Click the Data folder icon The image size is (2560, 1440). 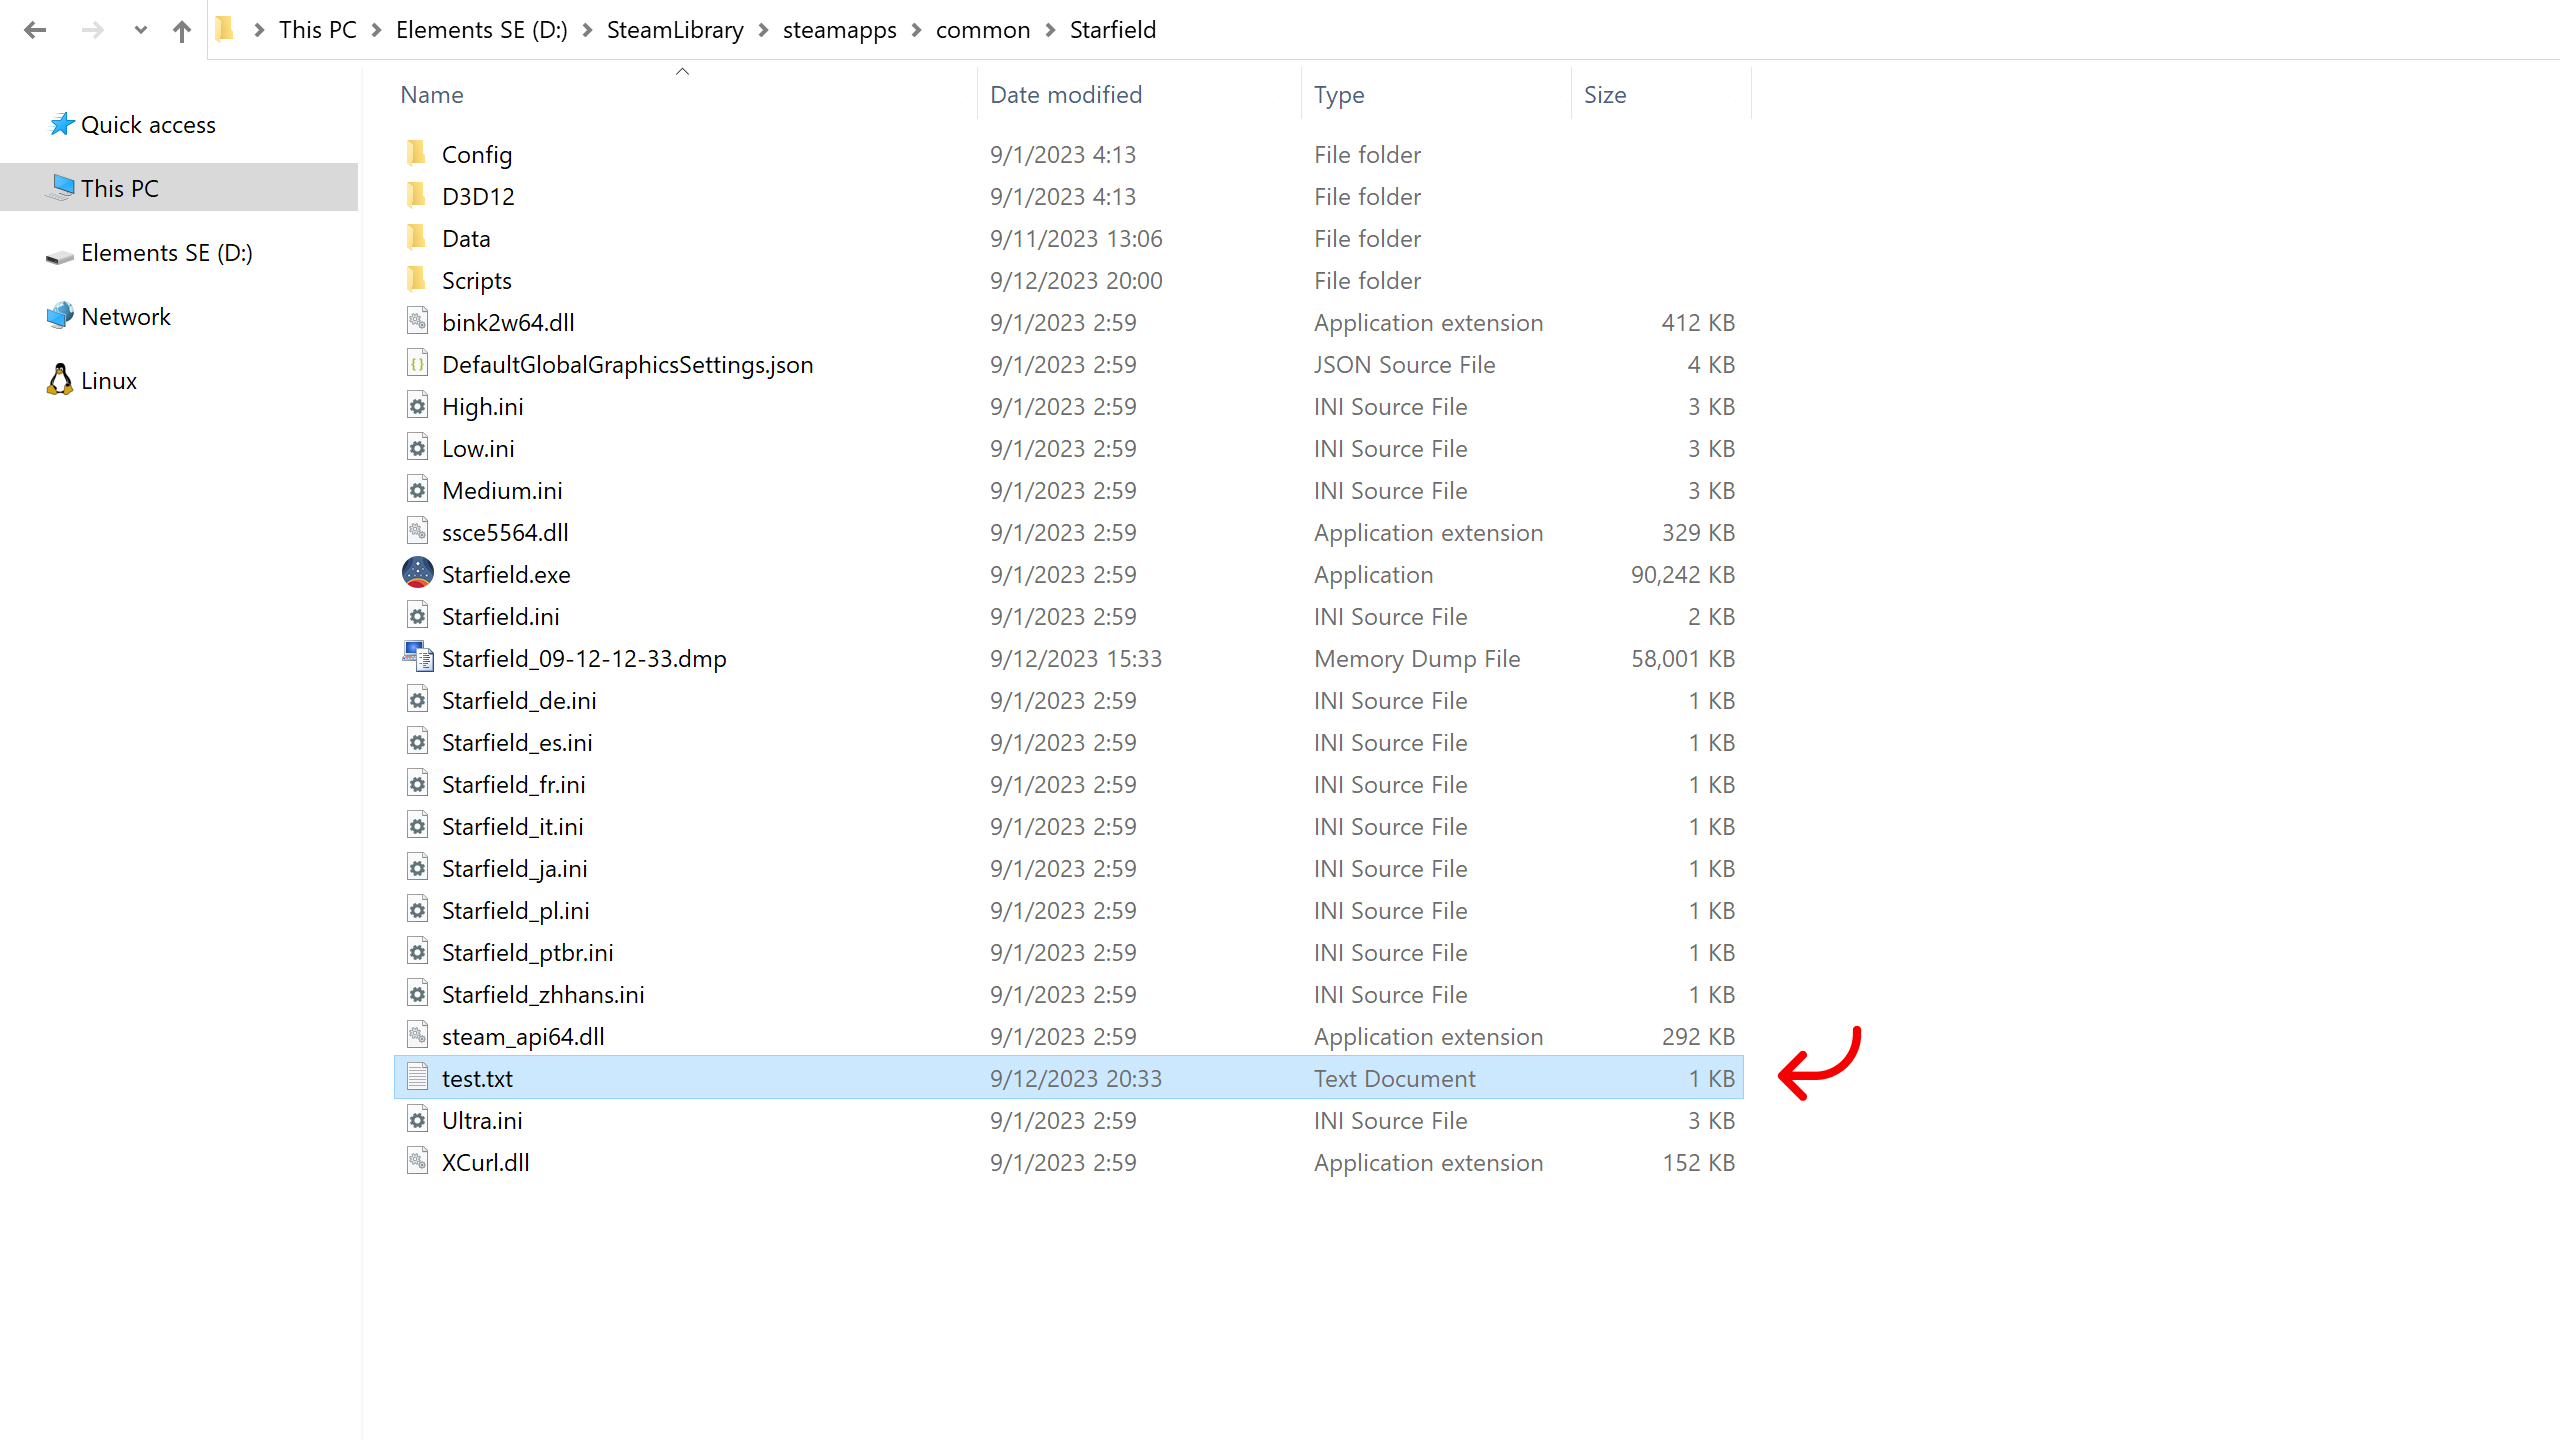click(x=417, y=238)
